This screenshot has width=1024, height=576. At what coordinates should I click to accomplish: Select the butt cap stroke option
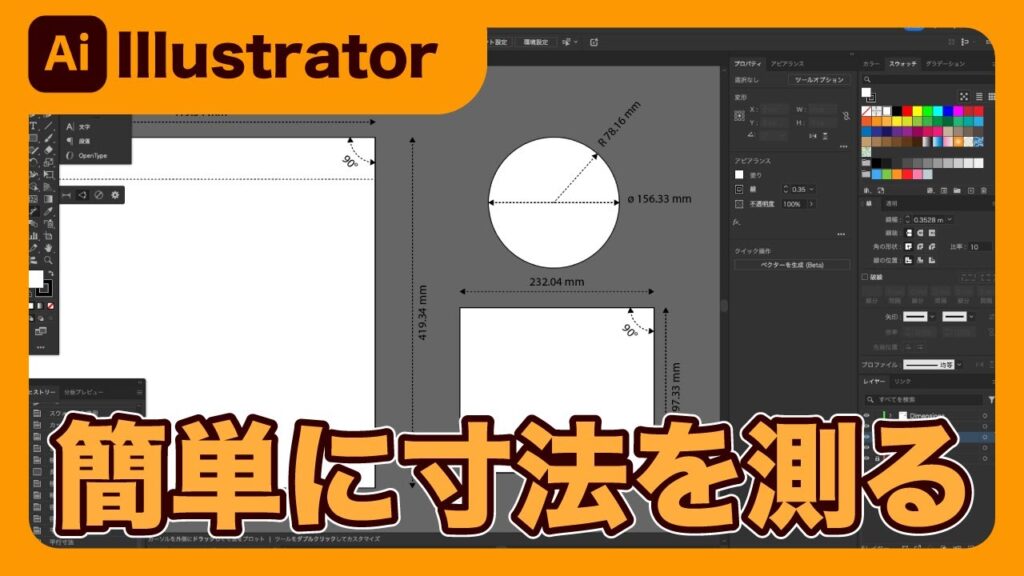point(908,233)
